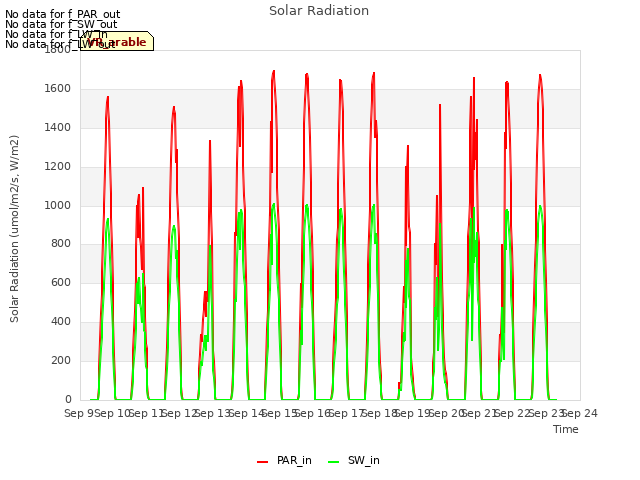640x480 pixels.
Task: Click the Sep 18 x-axis tick label
Action: coord(380,413)
